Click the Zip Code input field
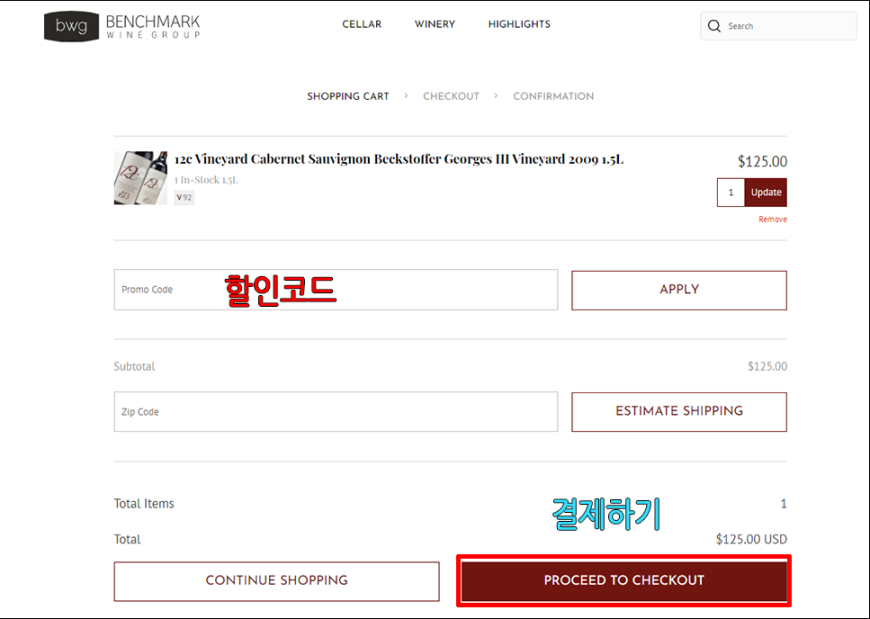Viewport: 870px width, 619px height. pyautogui.click(x=336, y=412)
